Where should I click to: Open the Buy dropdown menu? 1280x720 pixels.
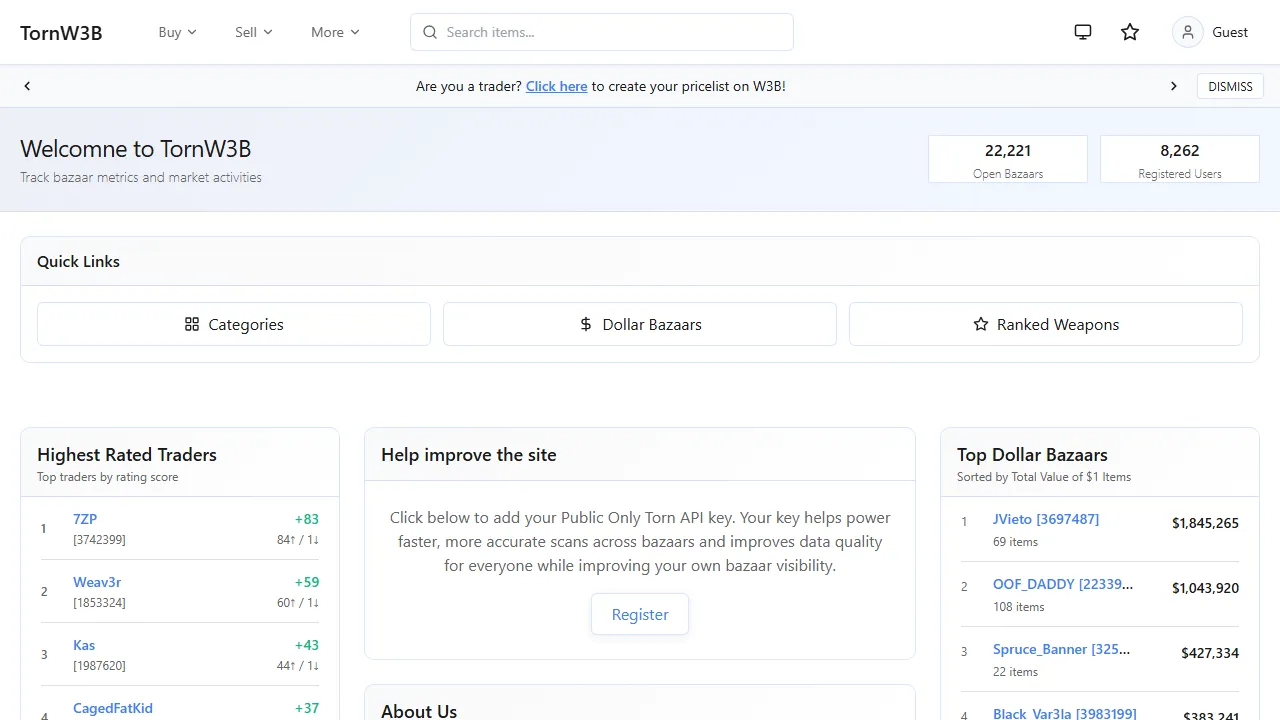177,32
